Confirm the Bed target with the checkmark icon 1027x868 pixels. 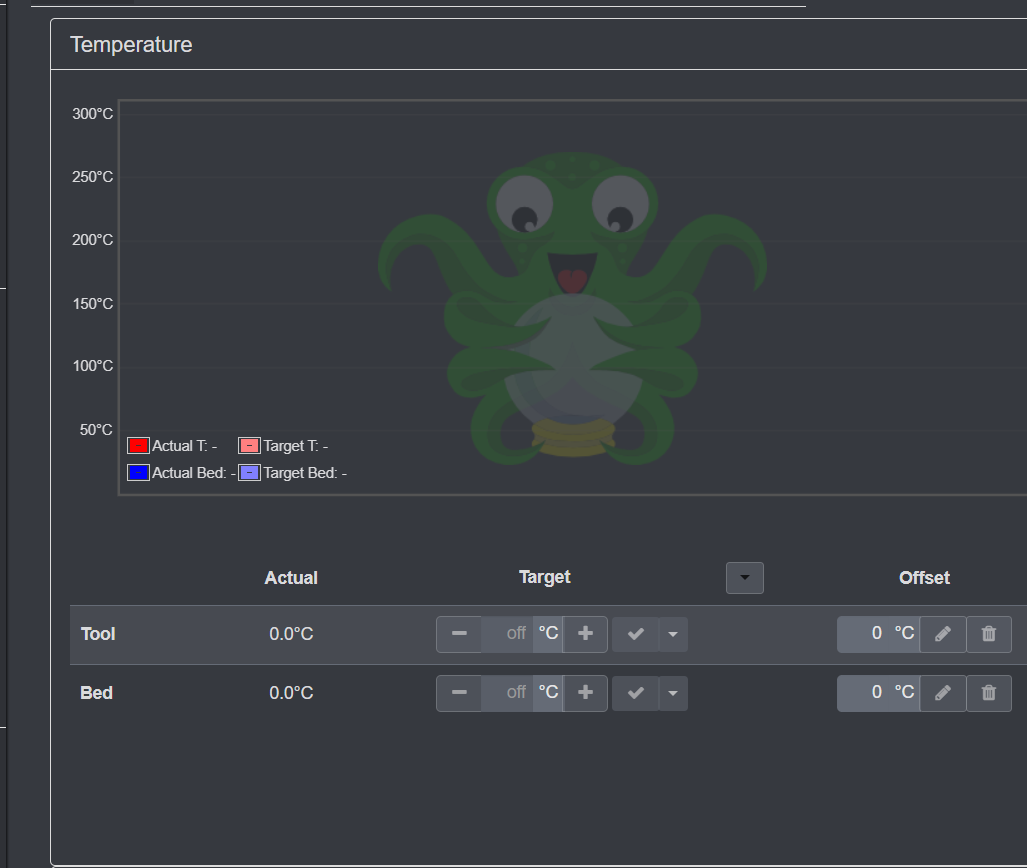click(635, 692)
